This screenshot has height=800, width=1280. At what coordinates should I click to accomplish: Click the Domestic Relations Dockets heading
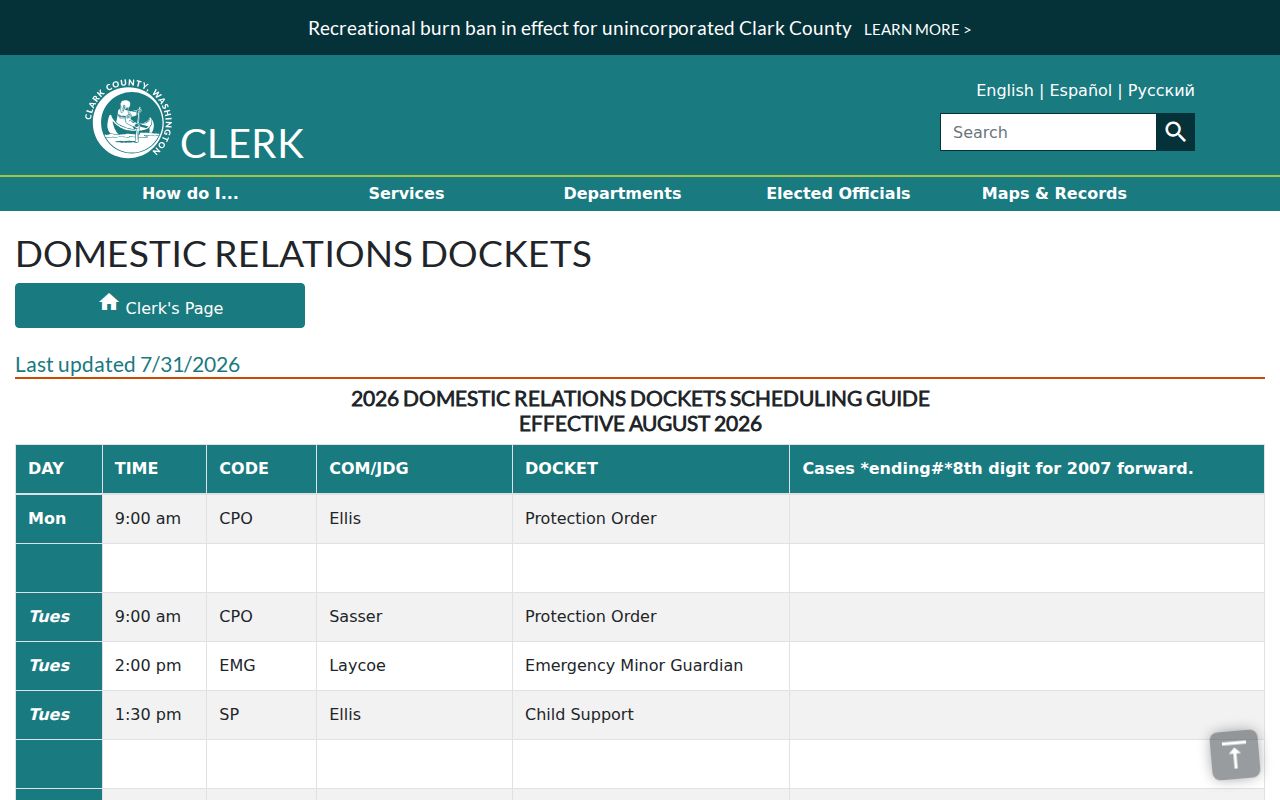[x=303, y=254]
